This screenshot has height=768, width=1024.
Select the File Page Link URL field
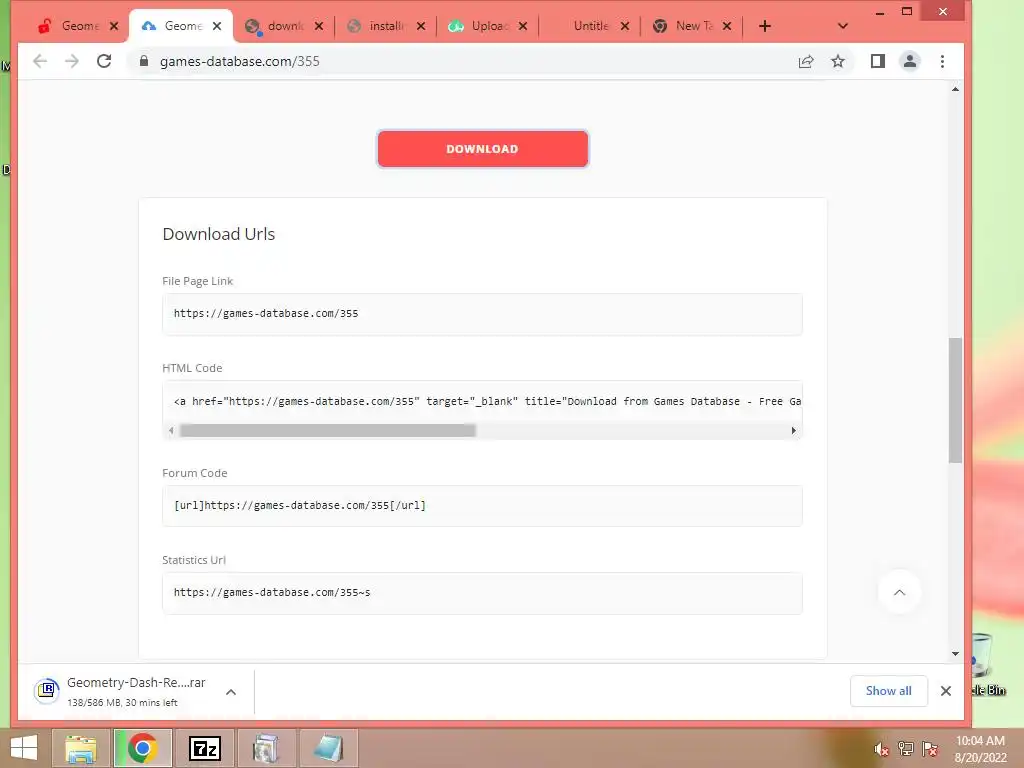(482, 314)
